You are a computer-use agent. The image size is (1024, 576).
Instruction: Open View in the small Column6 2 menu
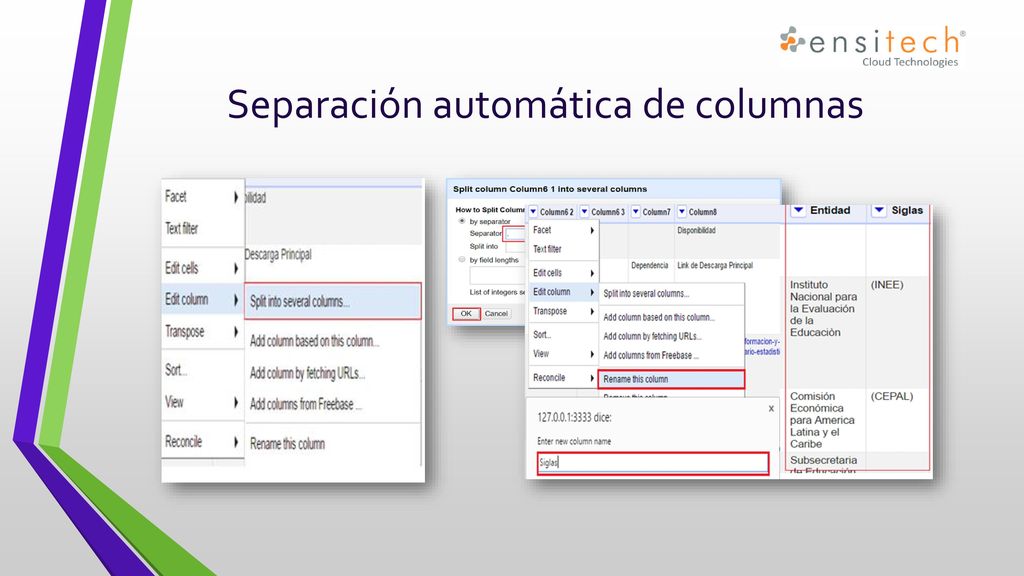point(564,354)
